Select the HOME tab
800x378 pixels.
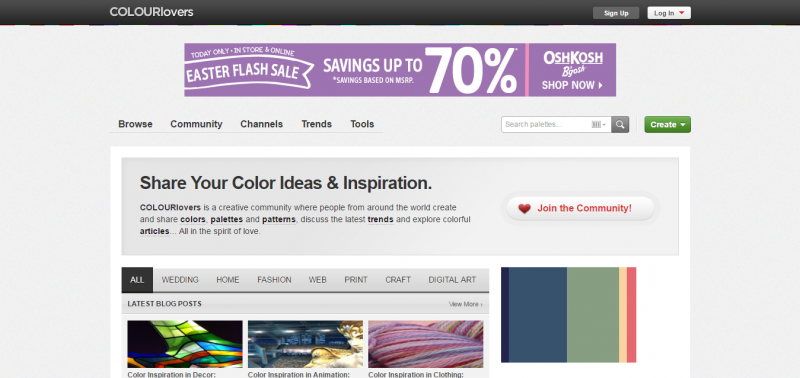[x=228, y=280]
